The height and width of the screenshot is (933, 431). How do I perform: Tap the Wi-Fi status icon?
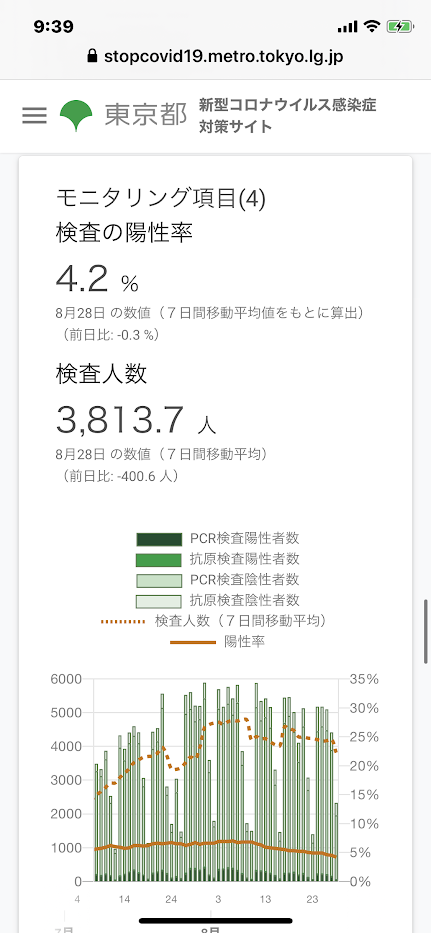[373, 27]
